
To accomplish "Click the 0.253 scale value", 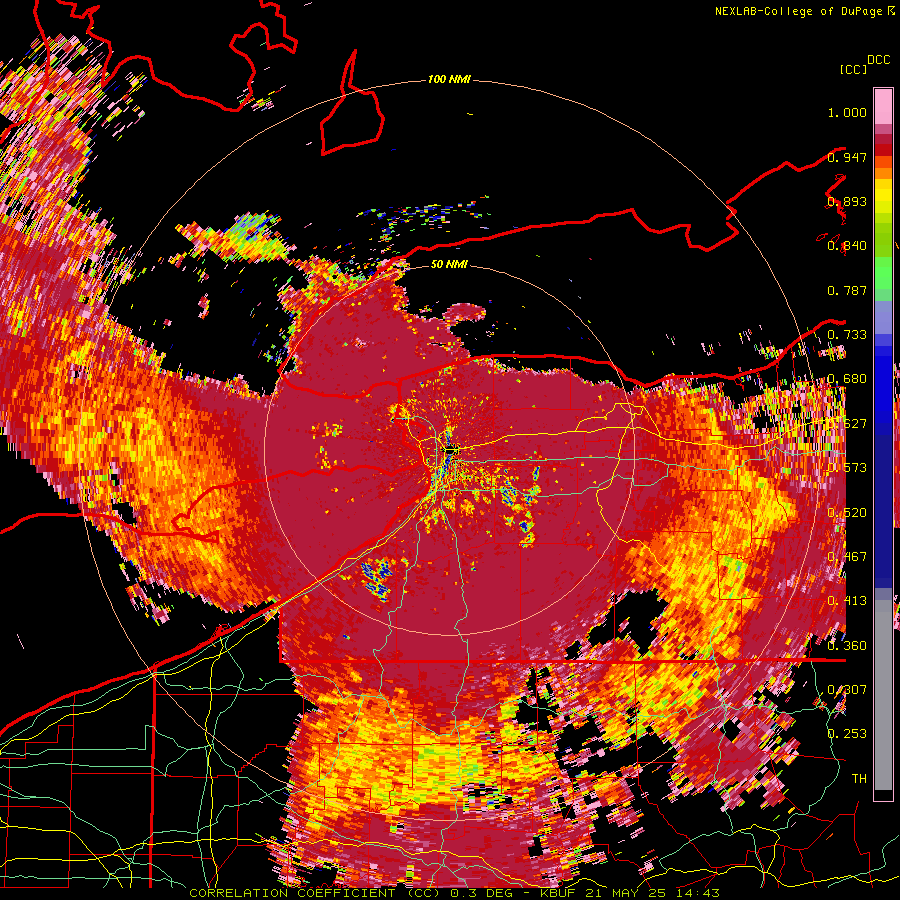I will click(847, 734).
